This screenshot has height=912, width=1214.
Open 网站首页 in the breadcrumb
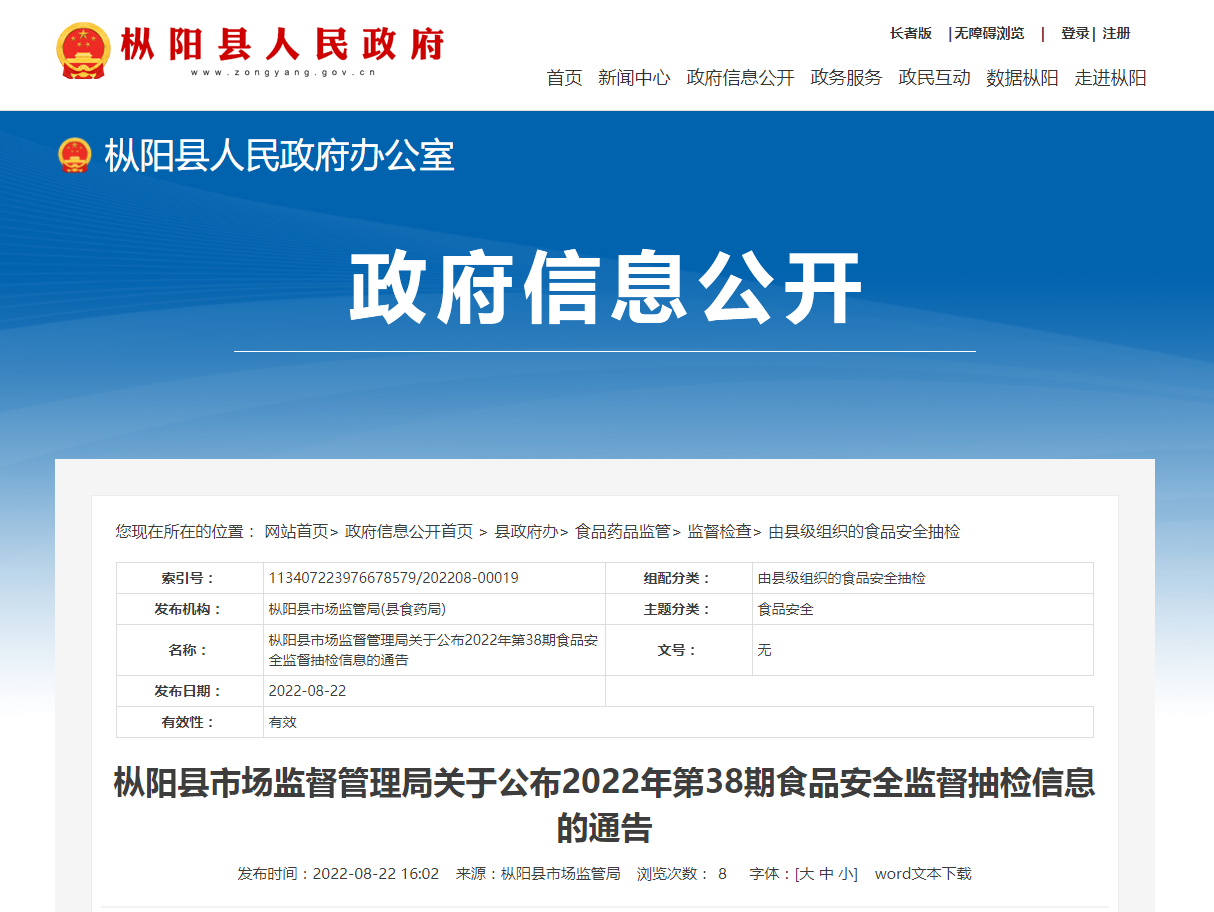[x=296, y=532]
